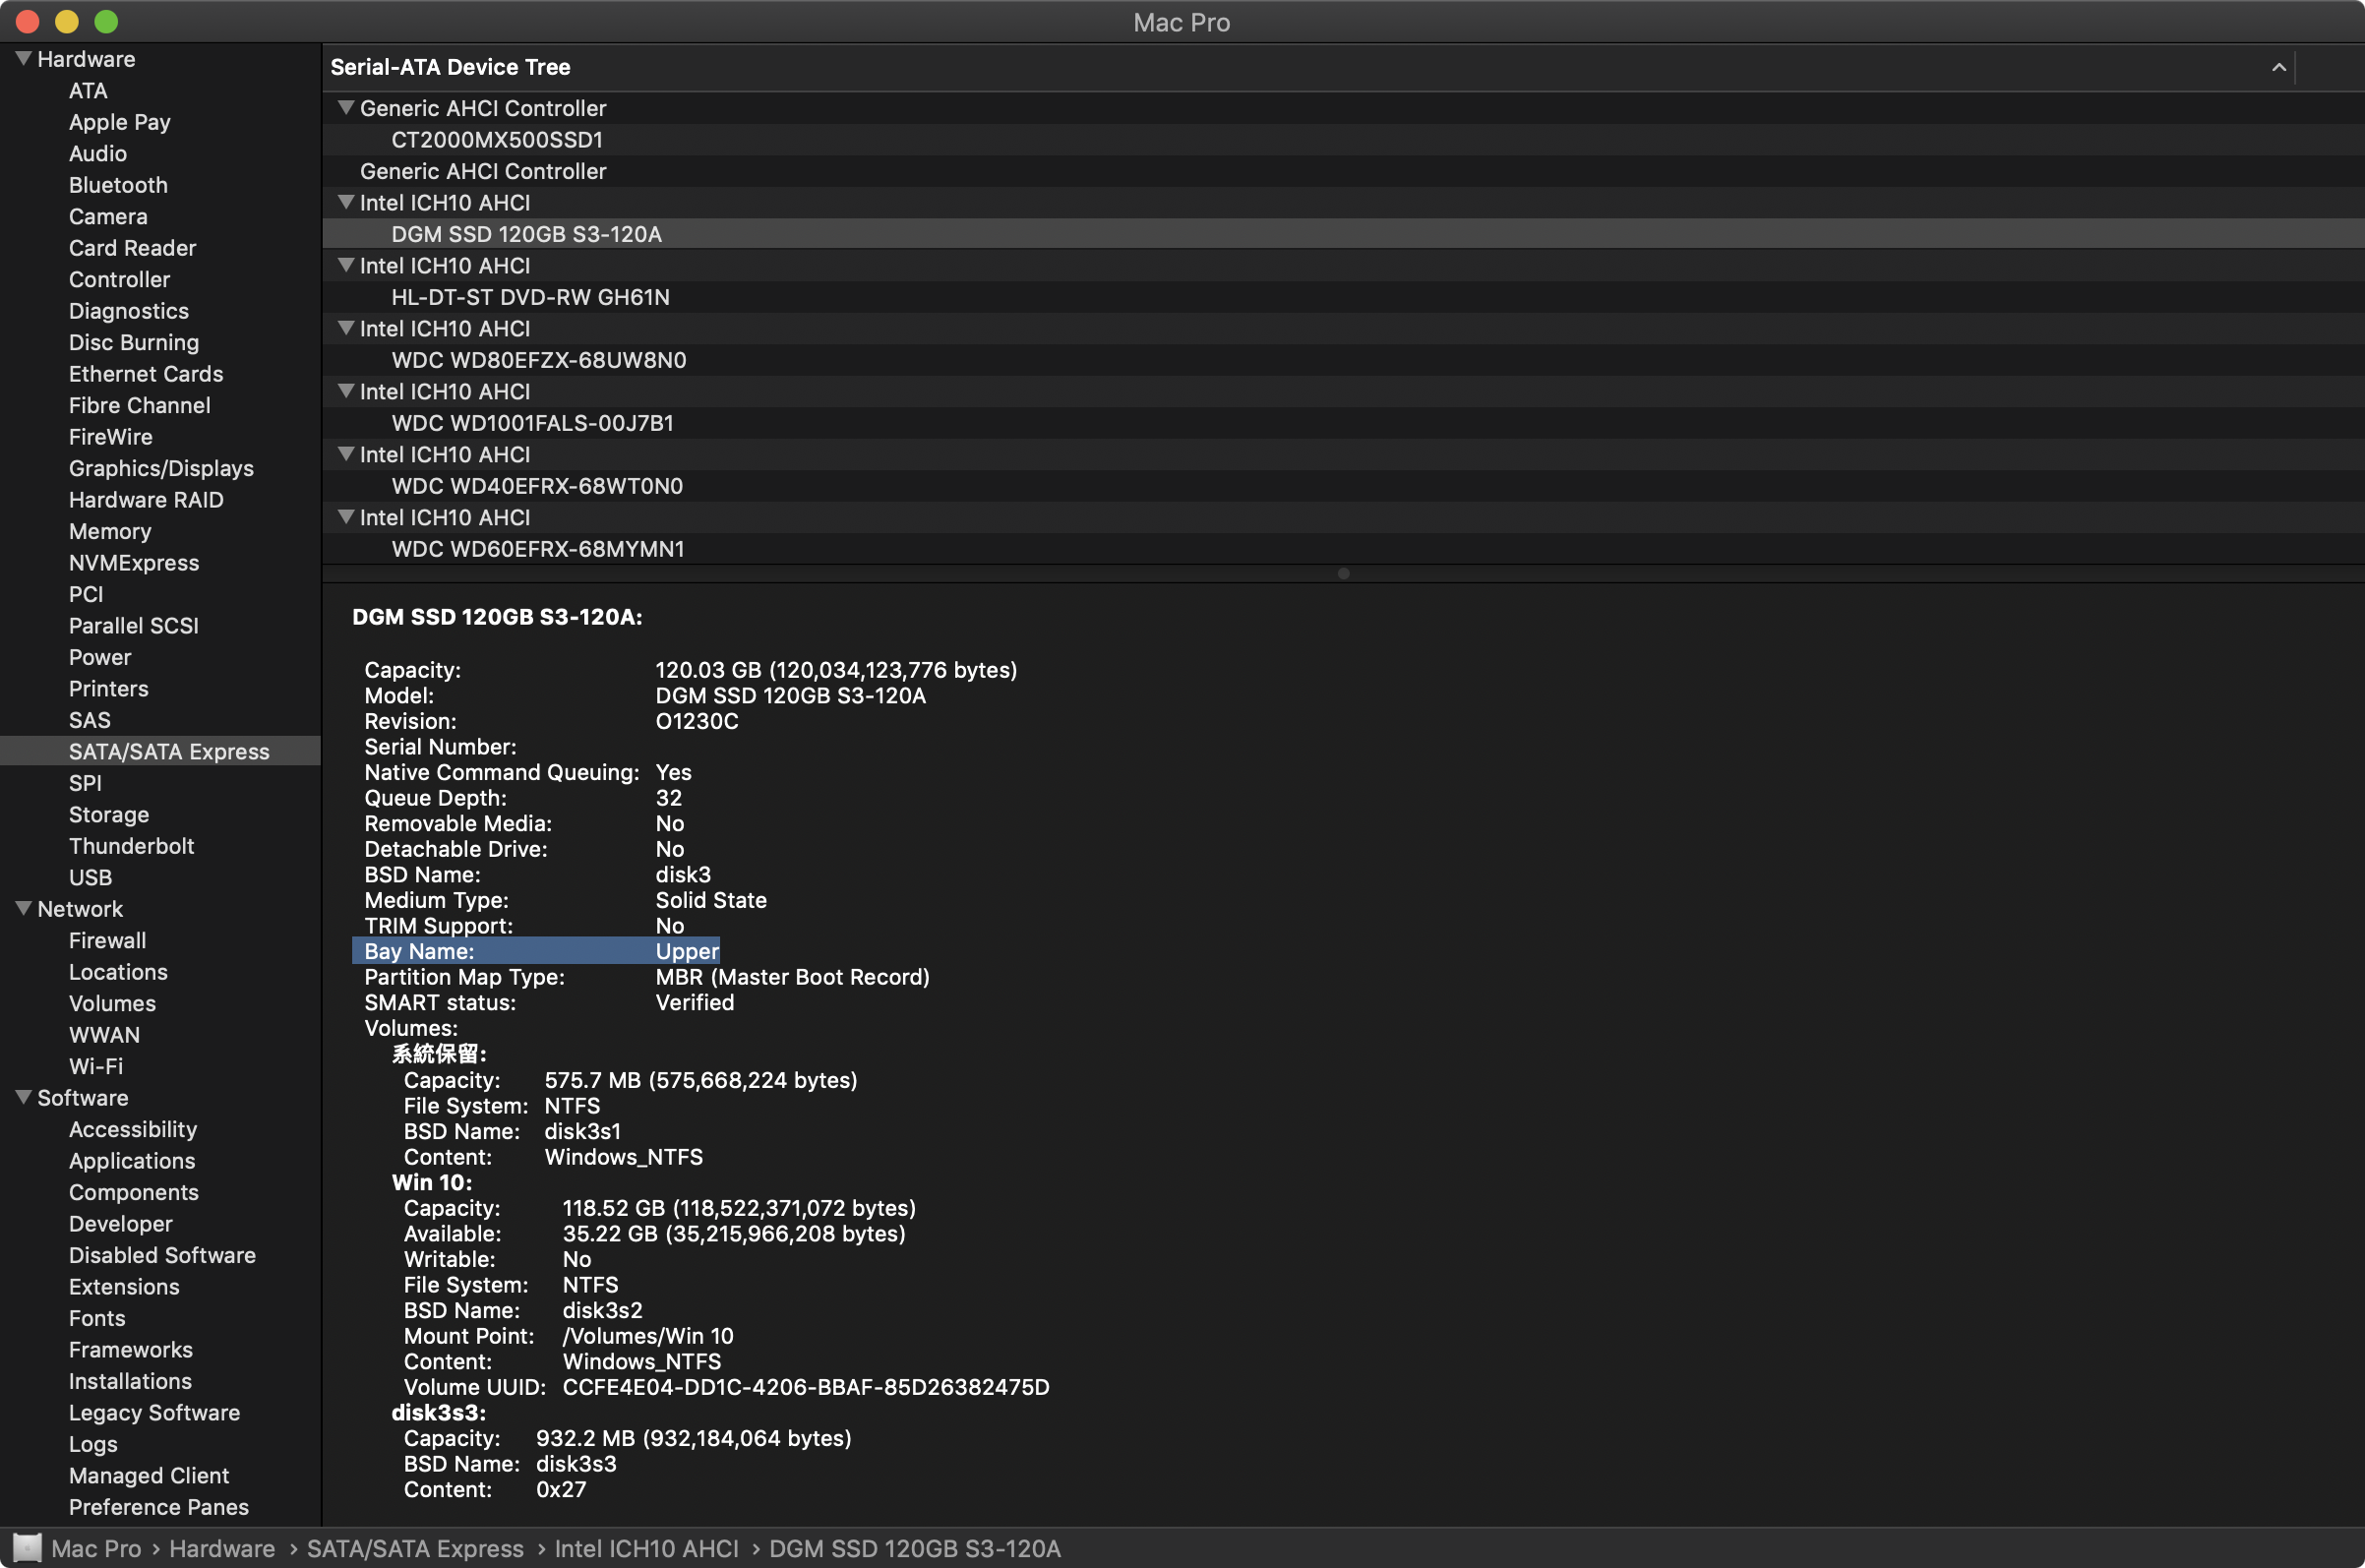Open Preference Panes category
The height and width of the screenshot is (1568, 2365).
(159, 1507)
